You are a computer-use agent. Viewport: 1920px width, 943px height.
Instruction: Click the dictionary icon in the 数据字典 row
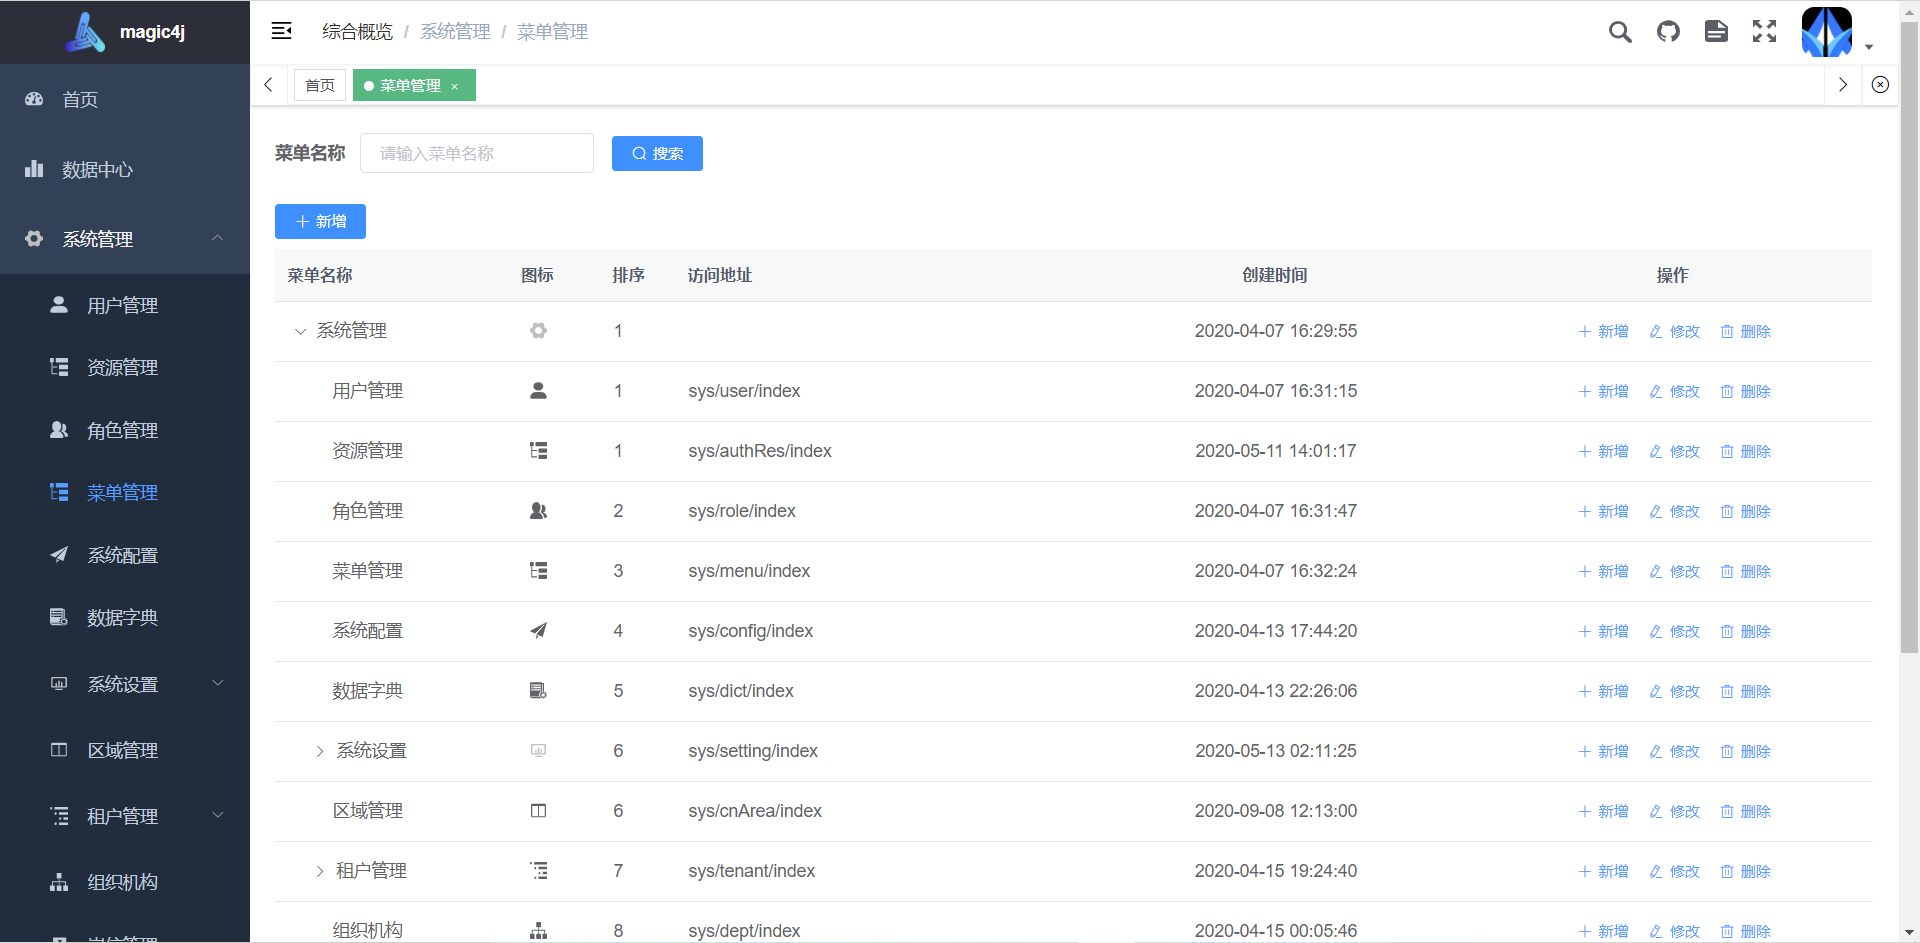click(x=538, y=691)
